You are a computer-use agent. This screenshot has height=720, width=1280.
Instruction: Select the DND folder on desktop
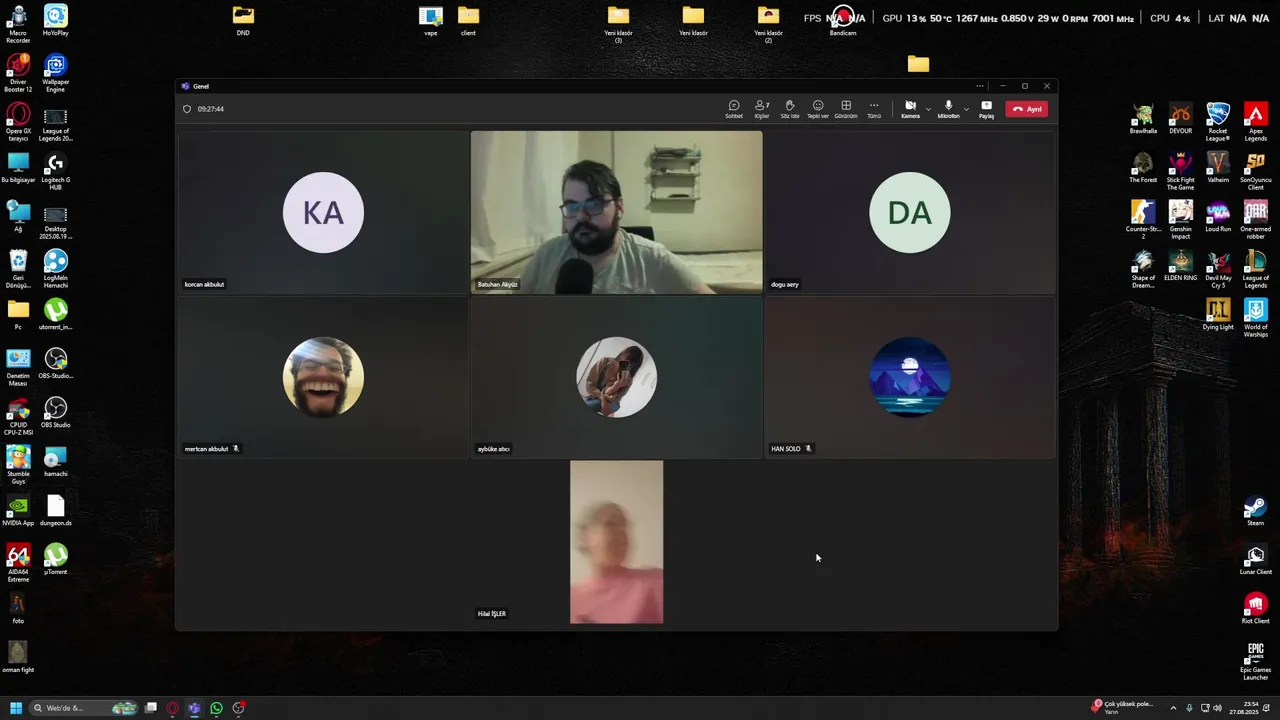(243, 20)
